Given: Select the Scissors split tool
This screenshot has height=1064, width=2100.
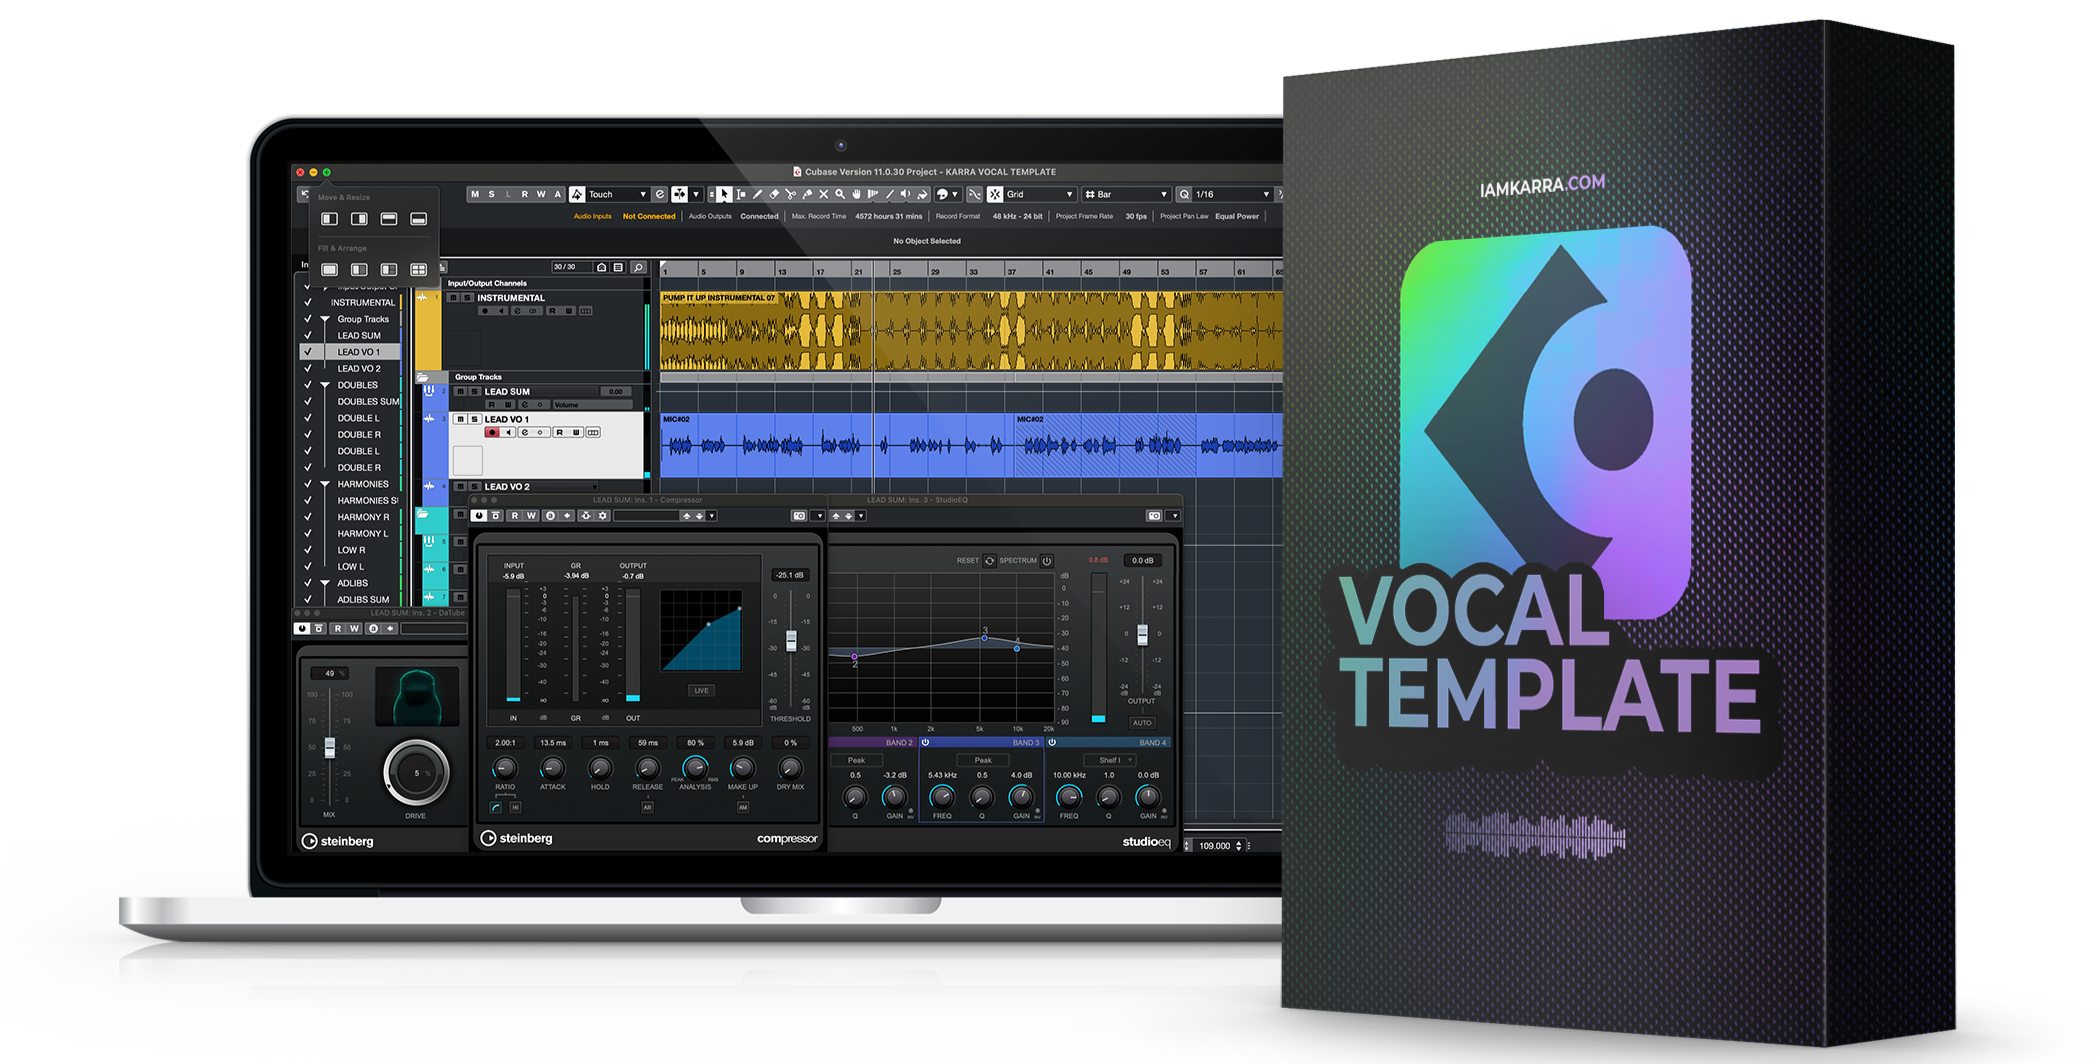Looking at the screenshot, I should tap(790, 195).
